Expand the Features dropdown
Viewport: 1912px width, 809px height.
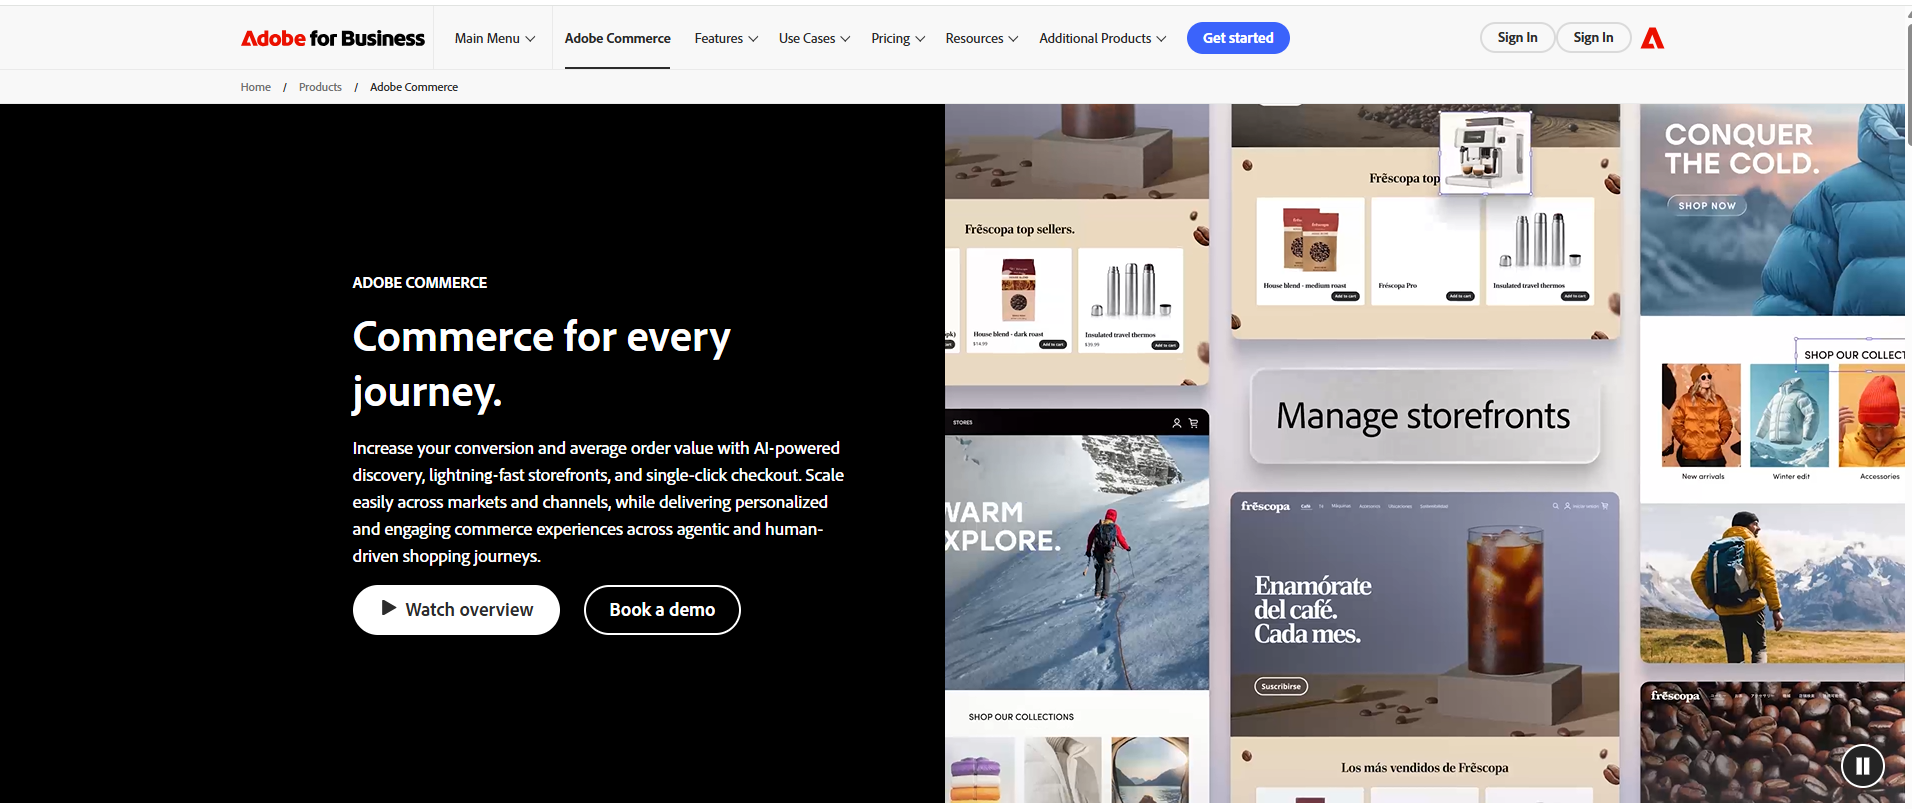pos(726,38)
